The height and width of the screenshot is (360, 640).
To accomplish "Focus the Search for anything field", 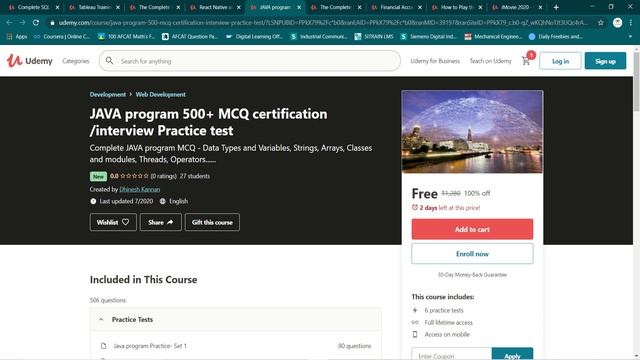I will [x=250, y=61].
